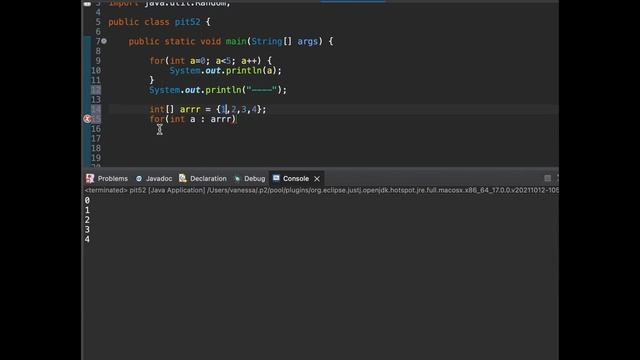This screenshot has height=360, width=640.
Task: Click line number 9 in the gutter
Action: 98,61
